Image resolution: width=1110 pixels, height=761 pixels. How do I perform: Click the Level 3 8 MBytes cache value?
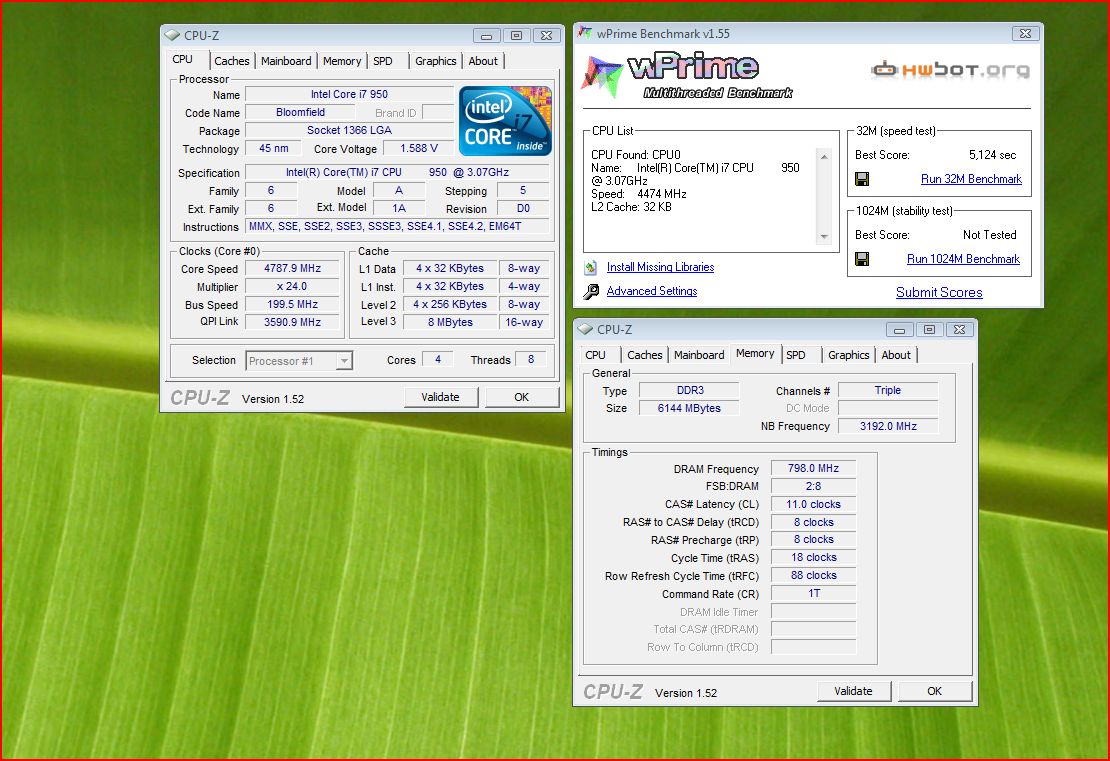pyautogui.click(x=450, y=322)
